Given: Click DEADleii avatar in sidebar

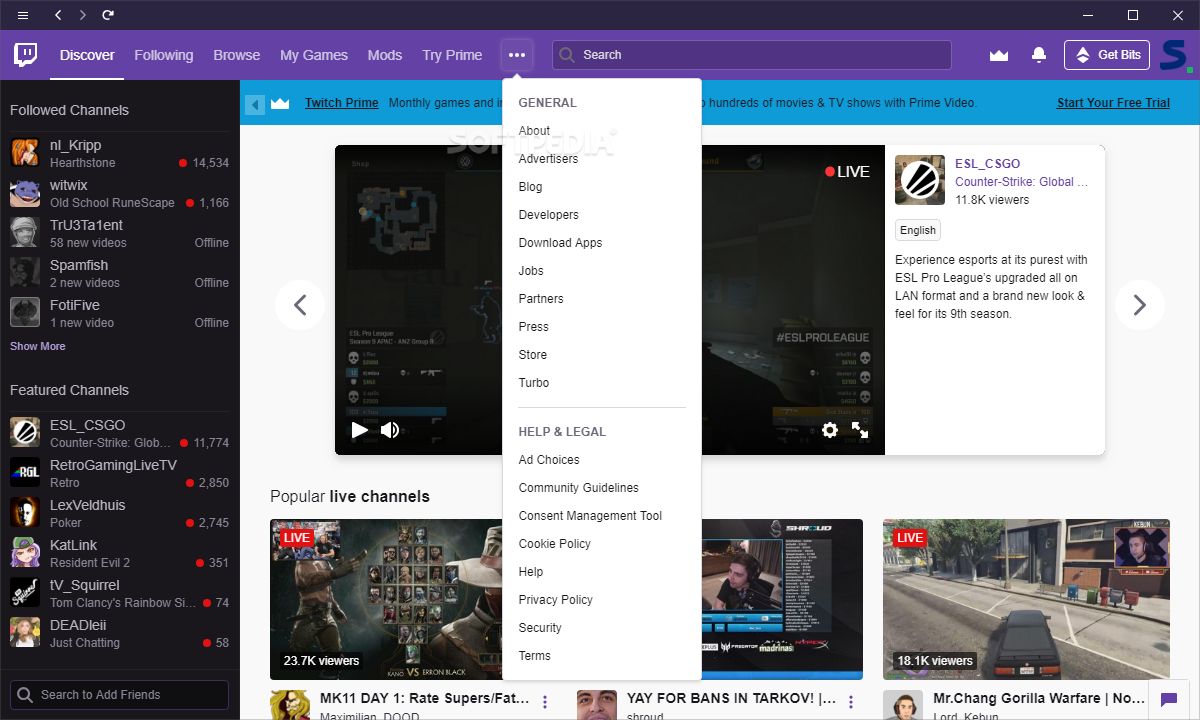Looking at the screenshot, I should (x=25, y=633).
